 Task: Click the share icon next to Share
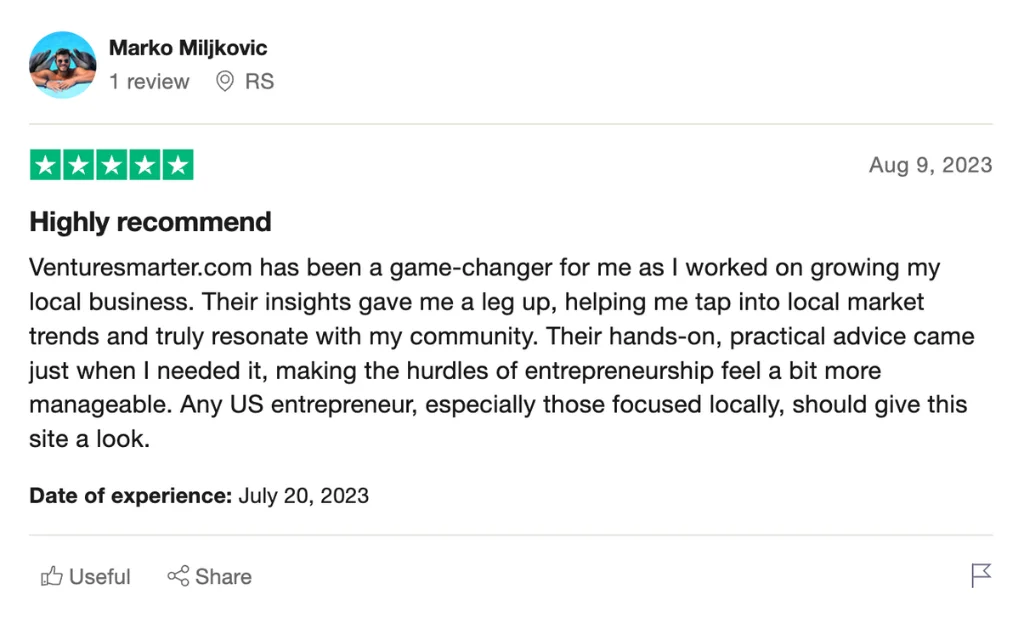pyautogui.click(x=178, y=576)
